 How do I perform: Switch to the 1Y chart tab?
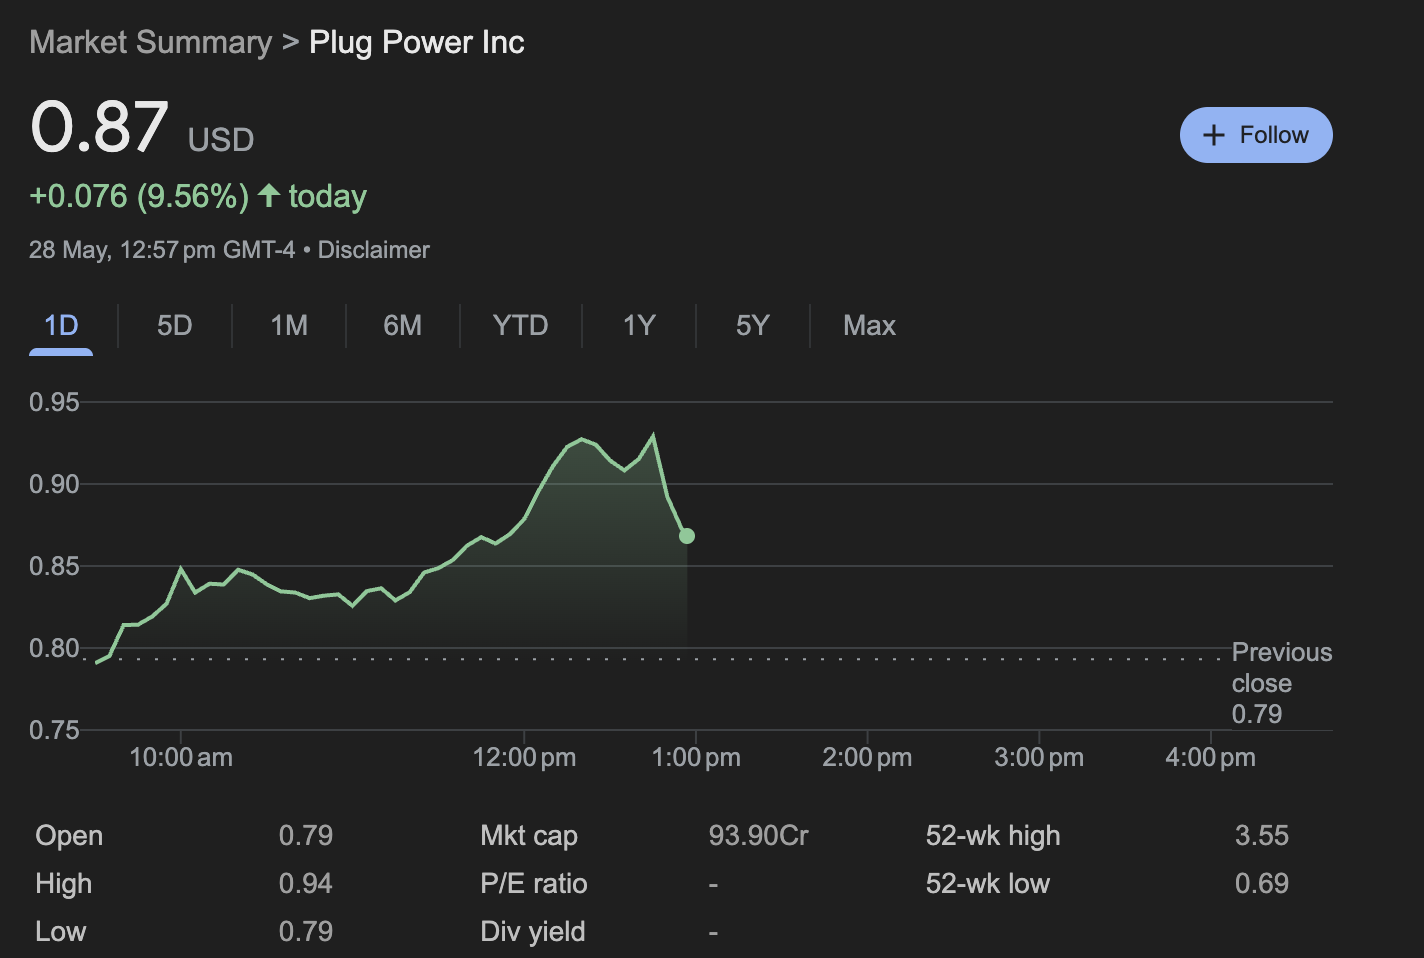pos(639,325)
